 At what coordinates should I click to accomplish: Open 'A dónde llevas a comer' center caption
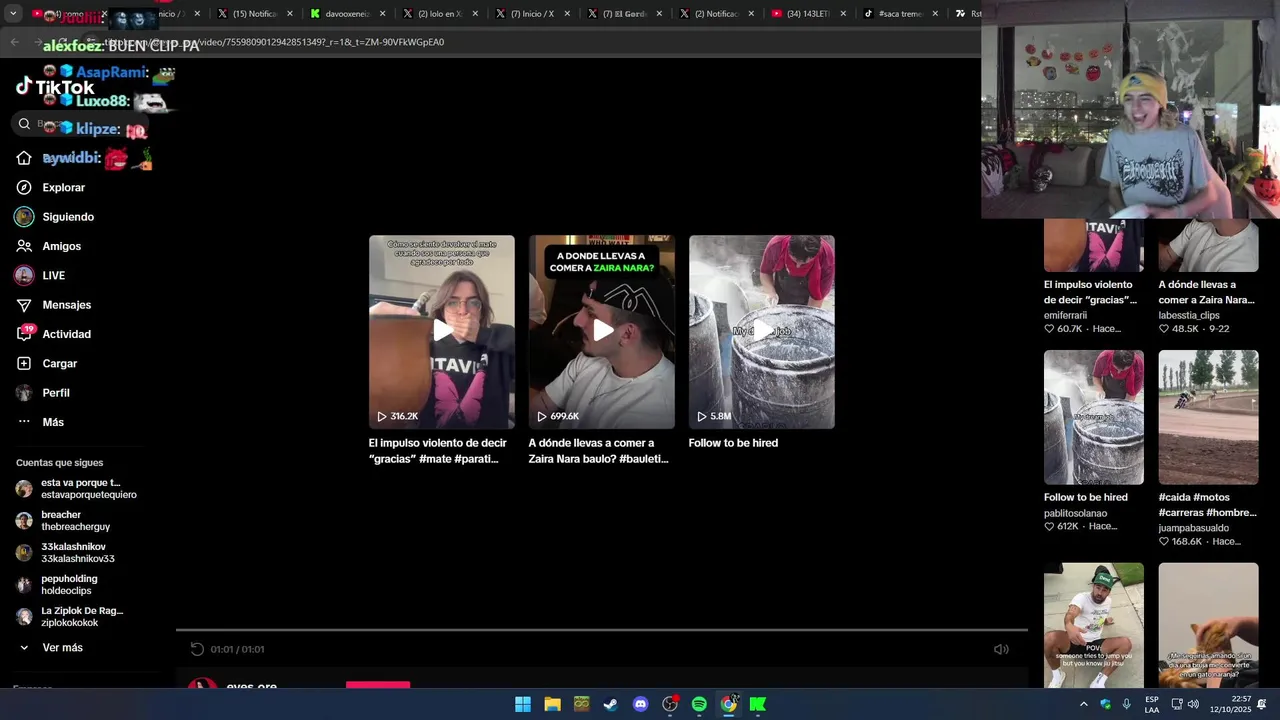pyautogui.click(x=598, y=450)
